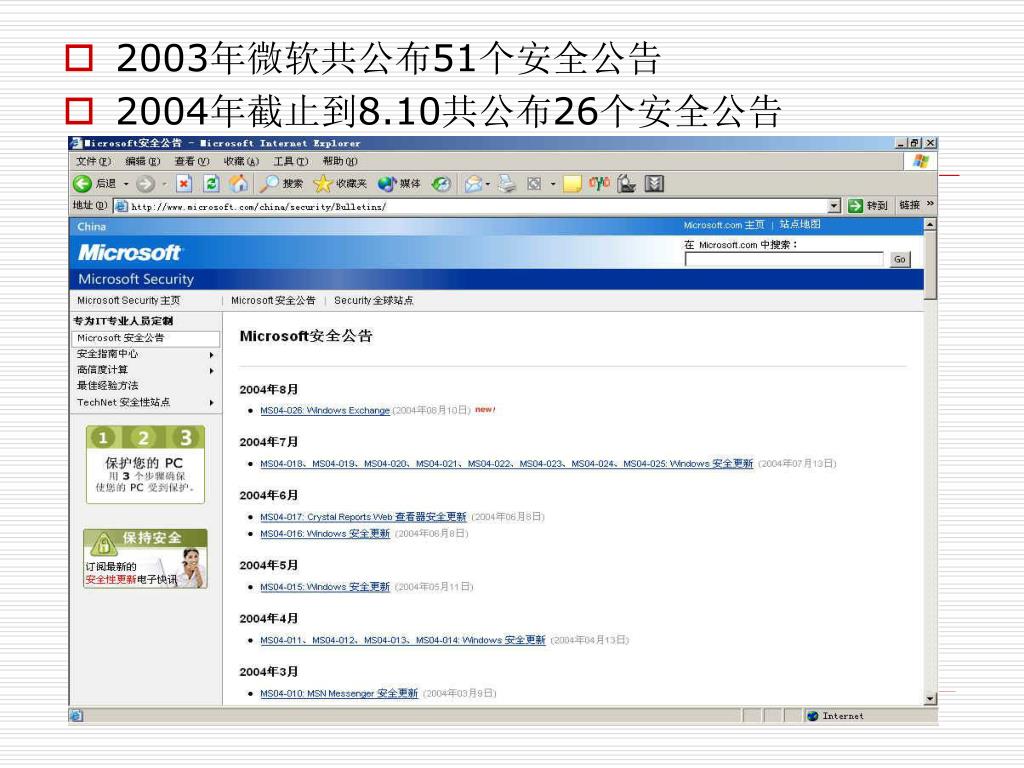The width and height of the screenshot is (1024, 768).
Task: Open the MS04-010 MSN Messenger 安全更新 link
Action: point(339,694)
